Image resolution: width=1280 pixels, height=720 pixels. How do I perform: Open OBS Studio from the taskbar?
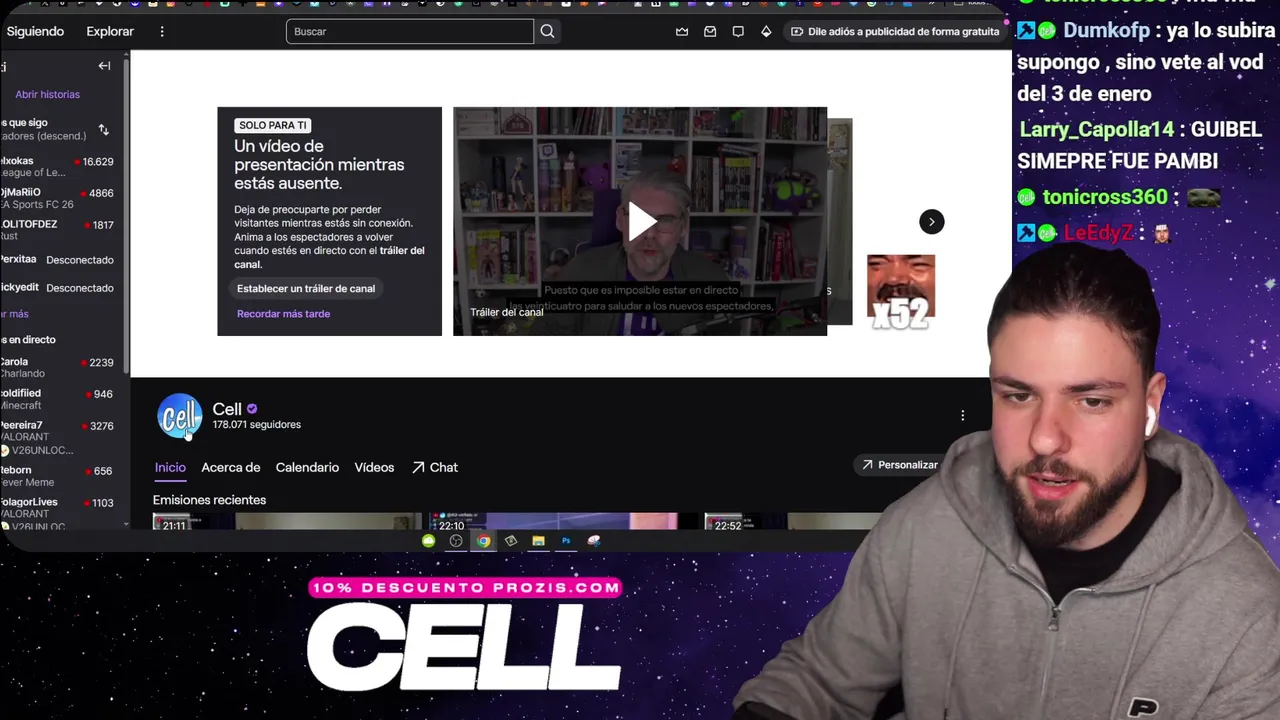[456, 541]
